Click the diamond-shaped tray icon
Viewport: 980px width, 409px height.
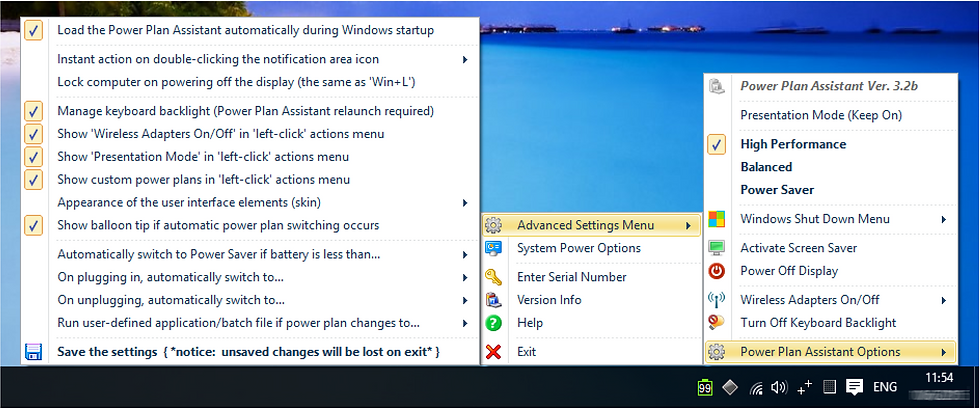tap(730, 387)
